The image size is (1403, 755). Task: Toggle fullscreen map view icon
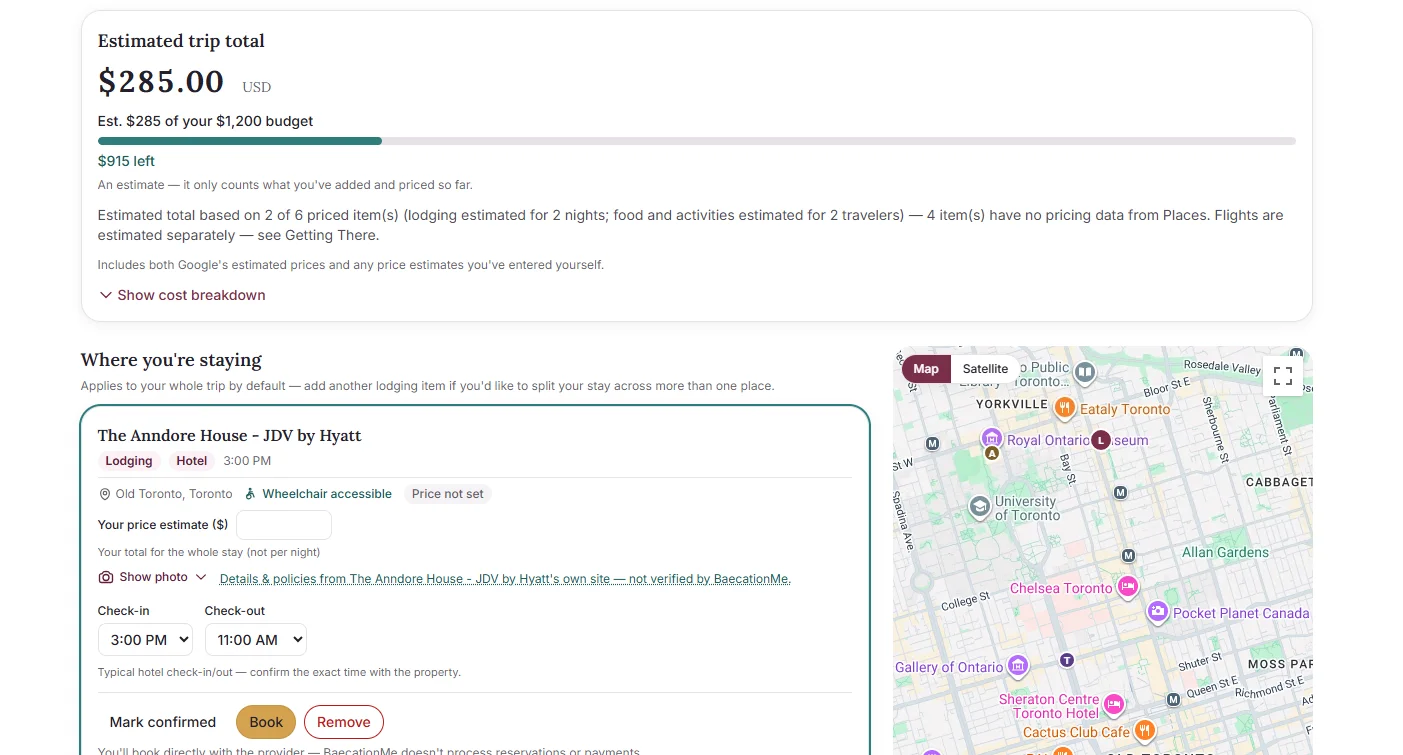point(1283,376)
